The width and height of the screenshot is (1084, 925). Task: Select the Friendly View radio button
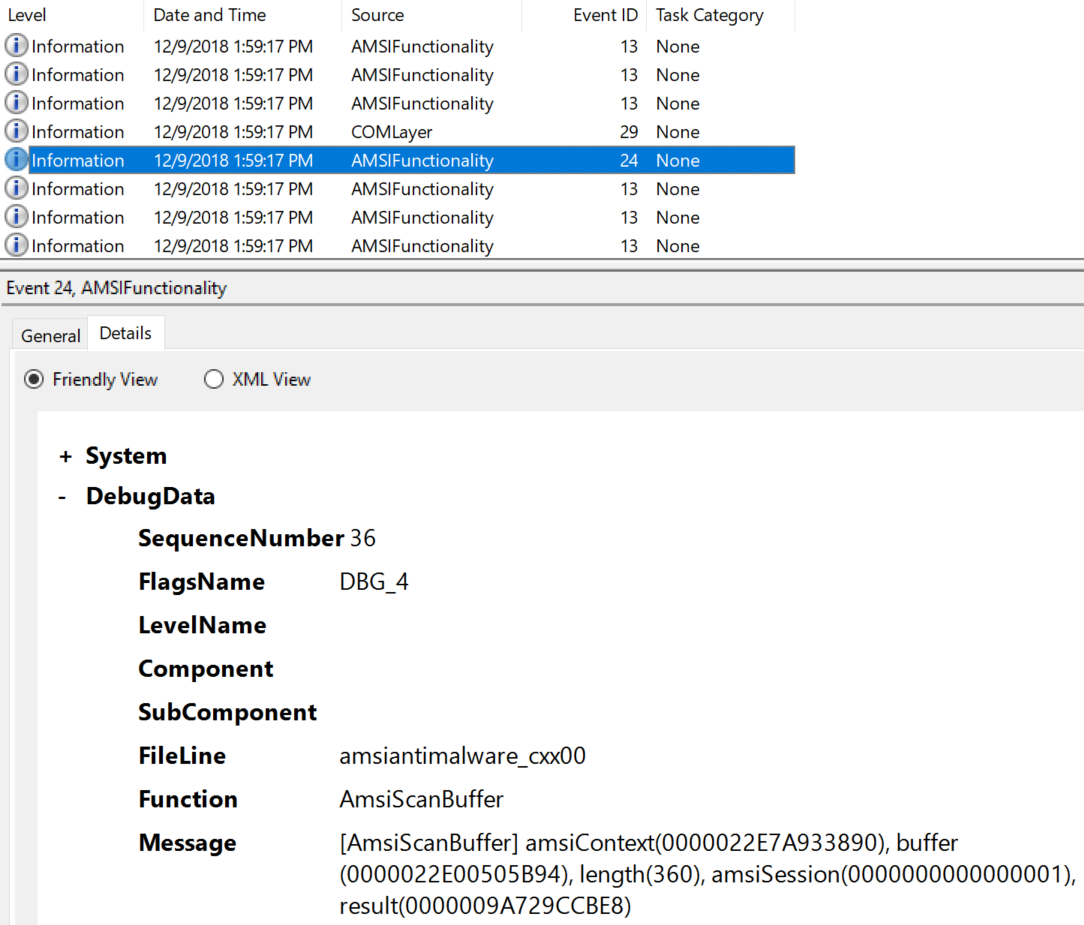(x=31, y=379)
